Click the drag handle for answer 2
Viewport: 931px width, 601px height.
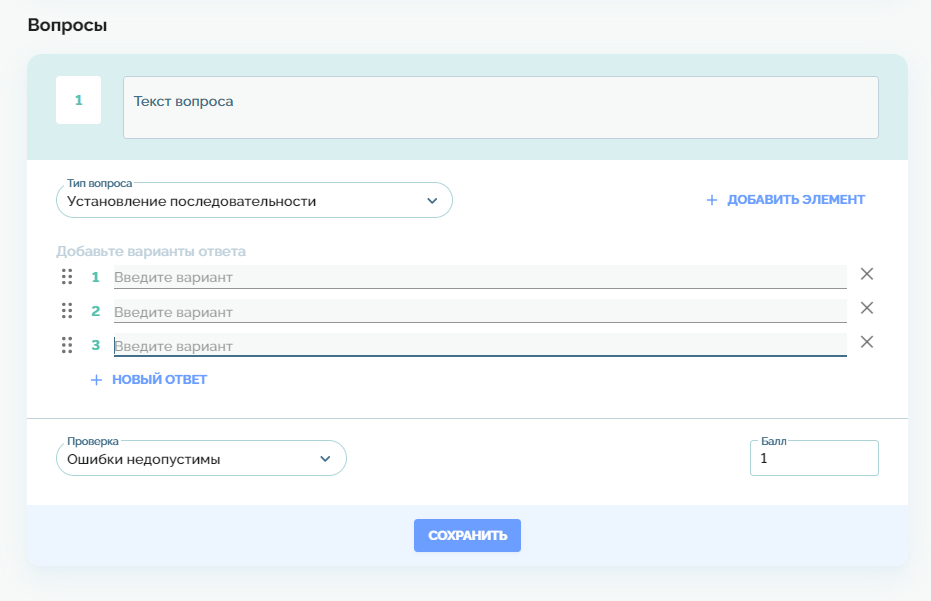coord(67,311)
